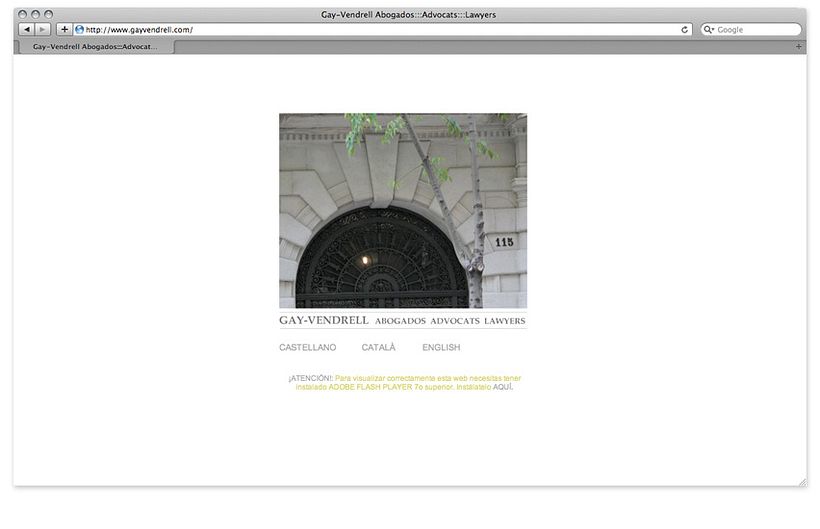Add a bookmark with the plus button
The height and width of the screenshot is (529, 820).
coord(64,30)
